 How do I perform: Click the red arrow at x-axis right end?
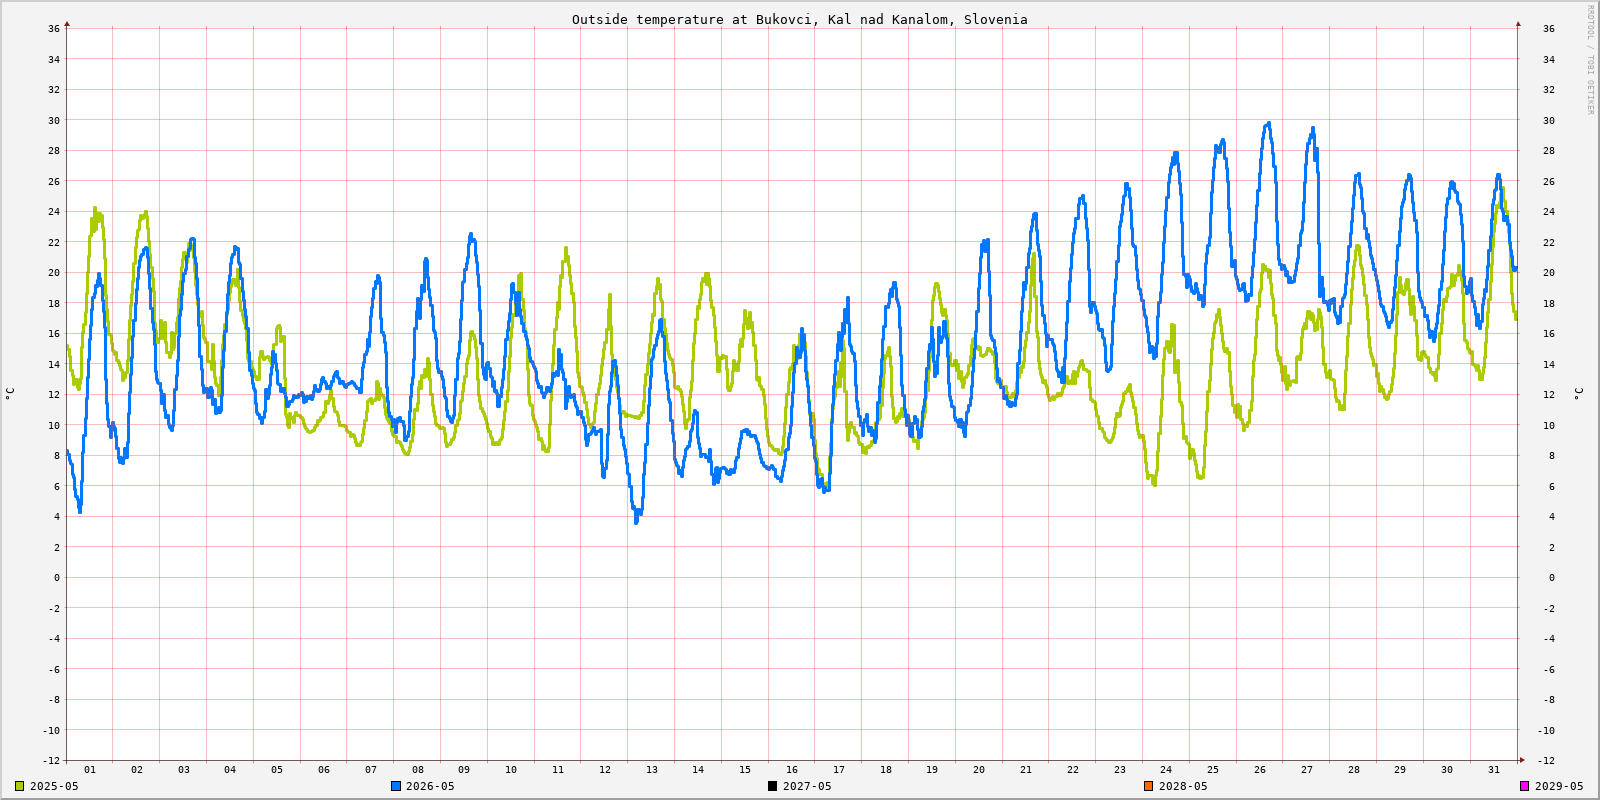(x=1522, y=760)
